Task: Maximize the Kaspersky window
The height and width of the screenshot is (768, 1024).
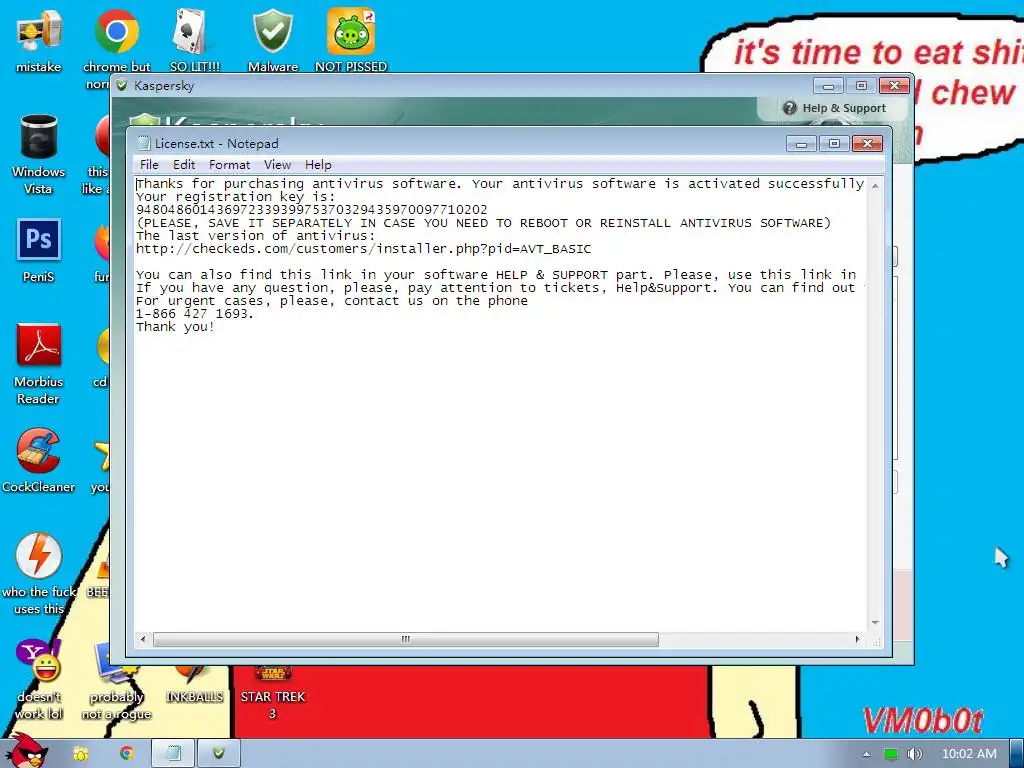Action: point(861,86)
